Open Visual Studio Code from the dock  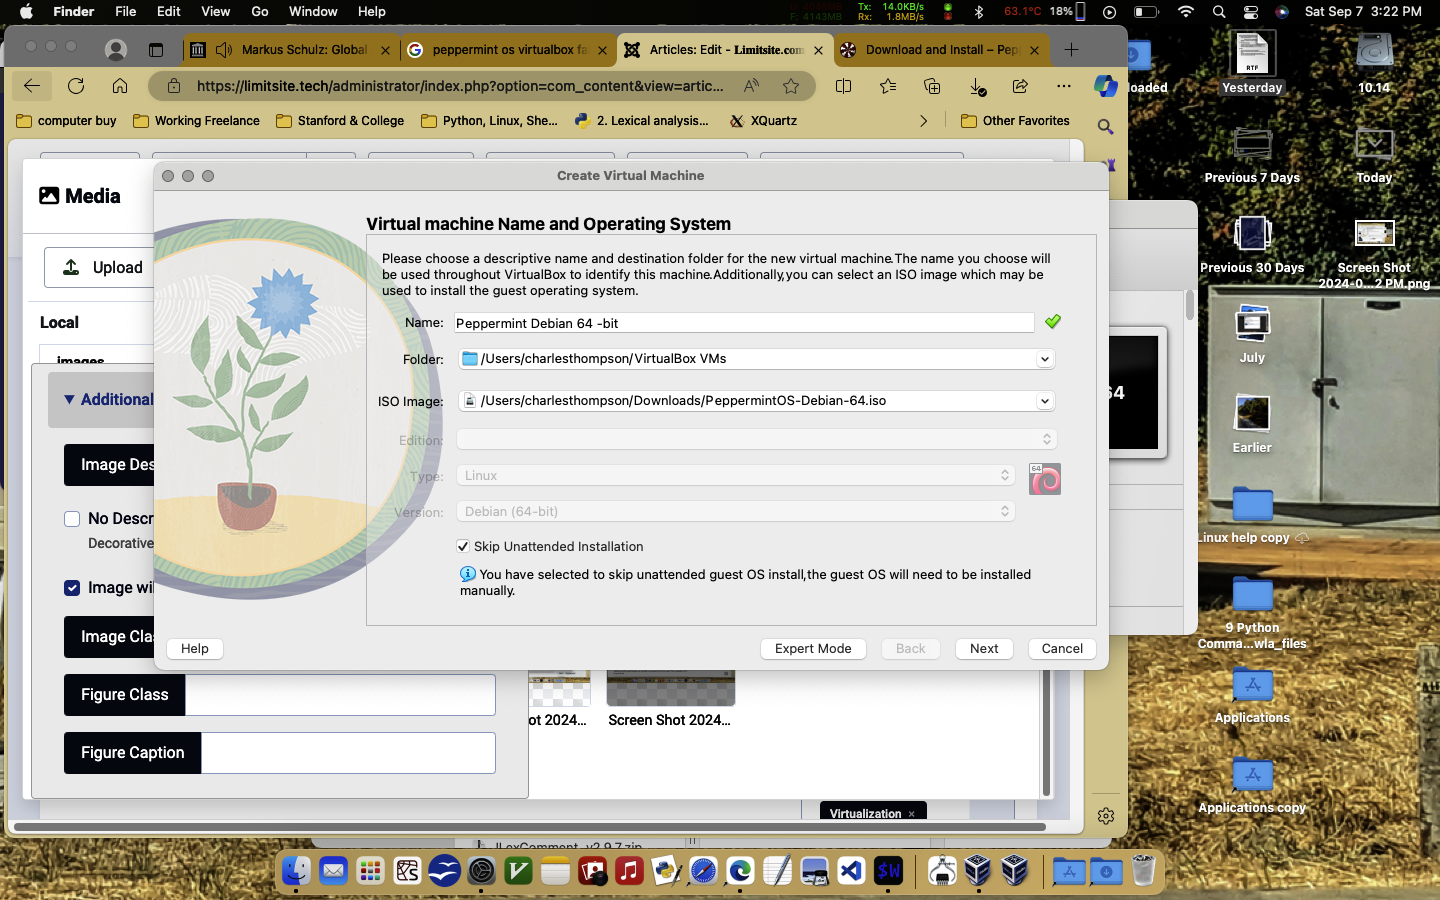pyautogui.click(x=851, y=871)
